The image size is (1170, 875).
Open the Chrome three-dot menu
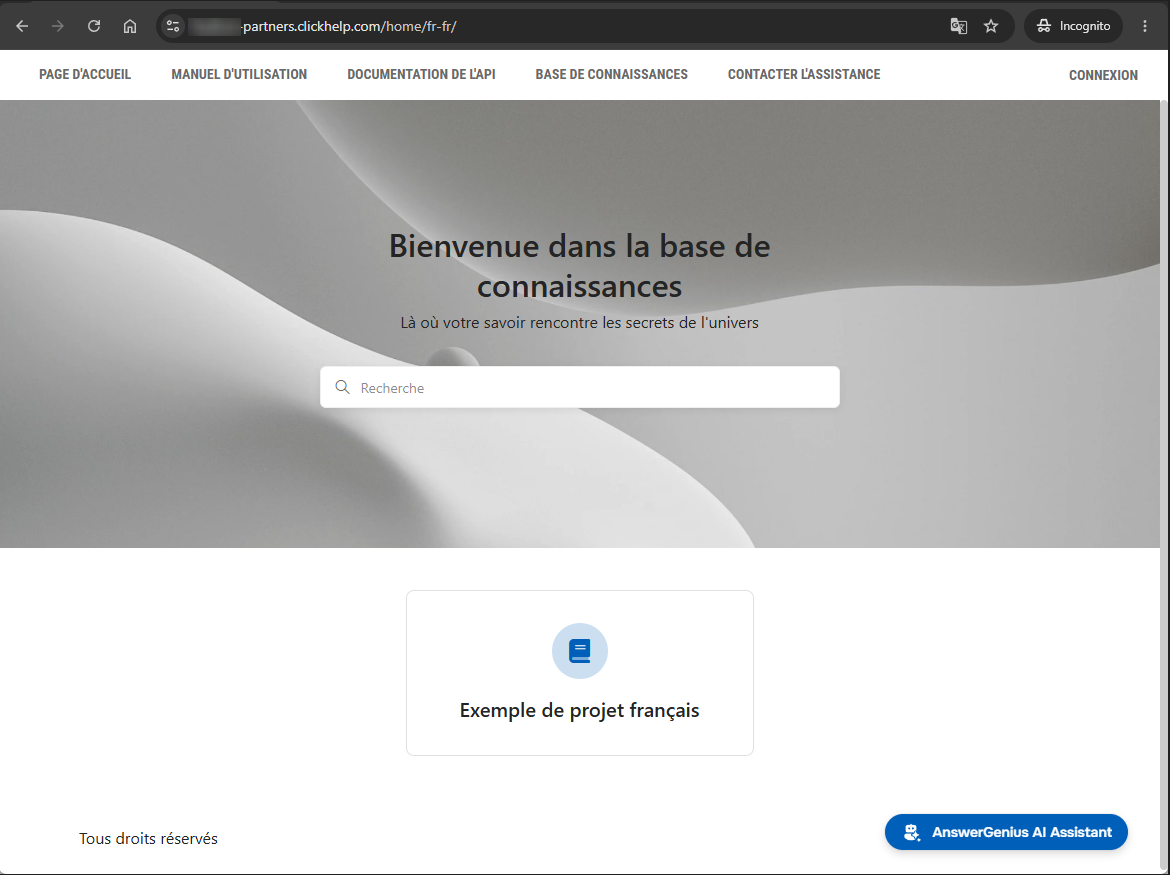click(x=1145, y=26)
